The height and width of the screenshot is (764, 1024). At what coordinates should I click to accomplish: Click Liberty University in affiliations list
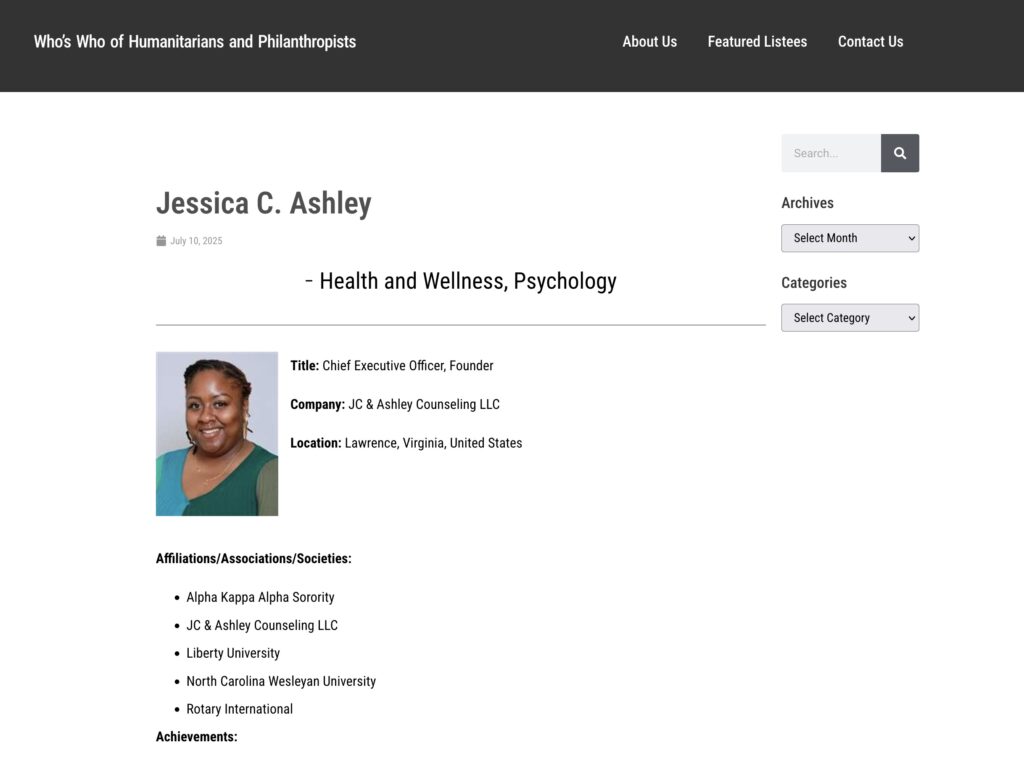(233, 653)
